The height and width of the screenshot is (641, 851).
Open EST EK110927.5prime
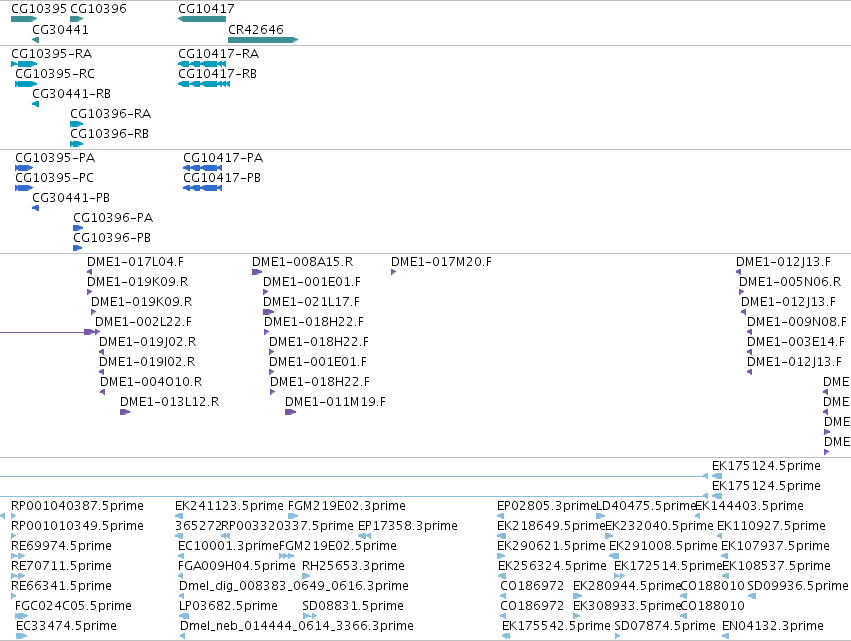click(771, 526)
